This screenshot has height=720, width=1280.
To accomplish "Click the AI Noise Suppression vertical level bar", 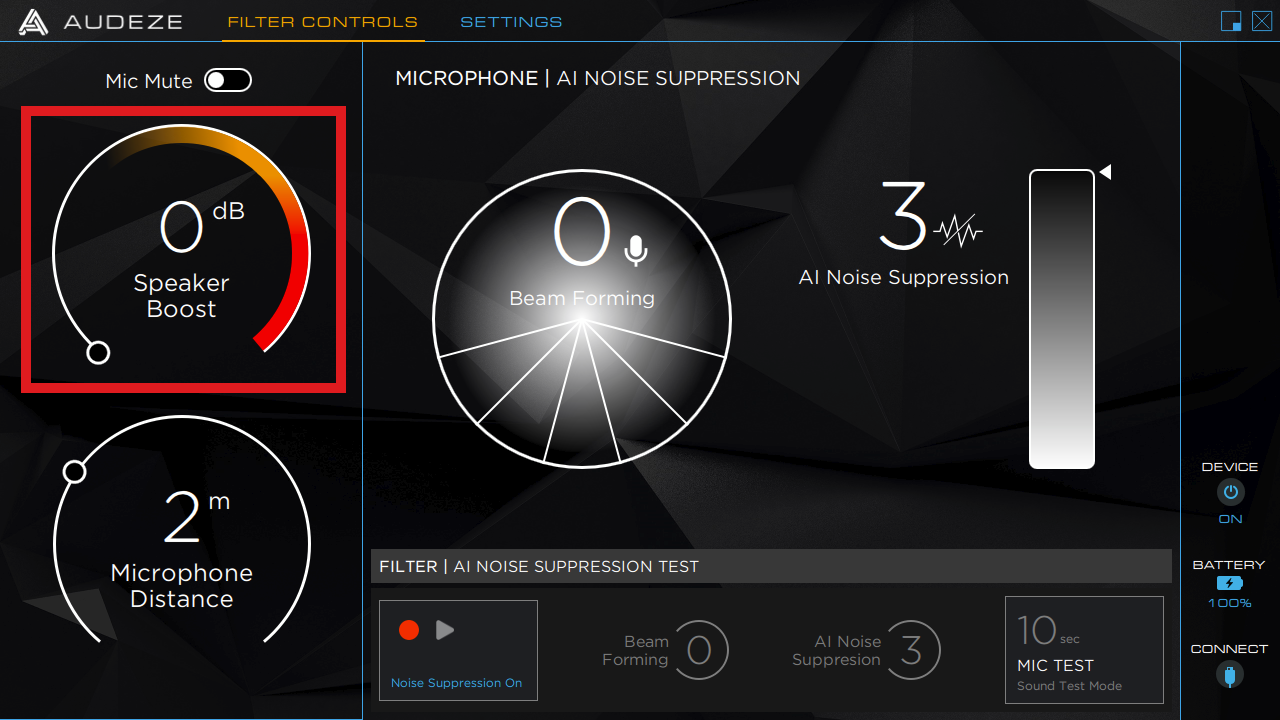I will [x=1062, y=319].
